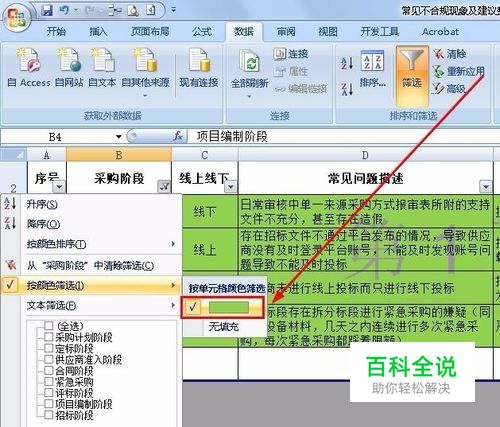Expand the Name Box dropdown arrow
Screen dimensions: 500x427
118,137
